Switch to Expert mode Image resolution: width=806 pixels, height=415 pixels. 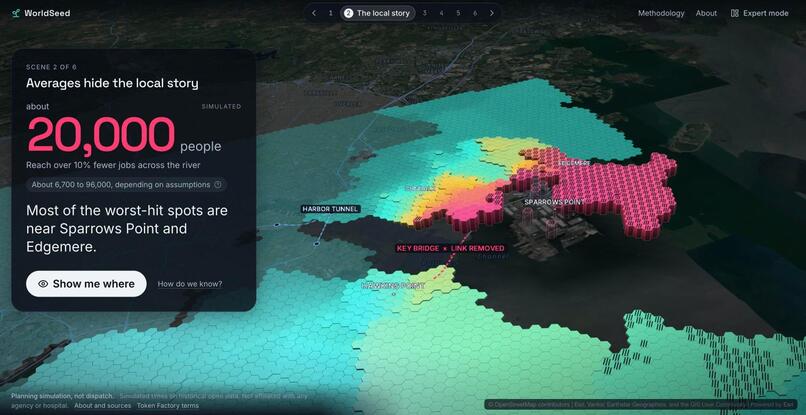pos(759,13)
